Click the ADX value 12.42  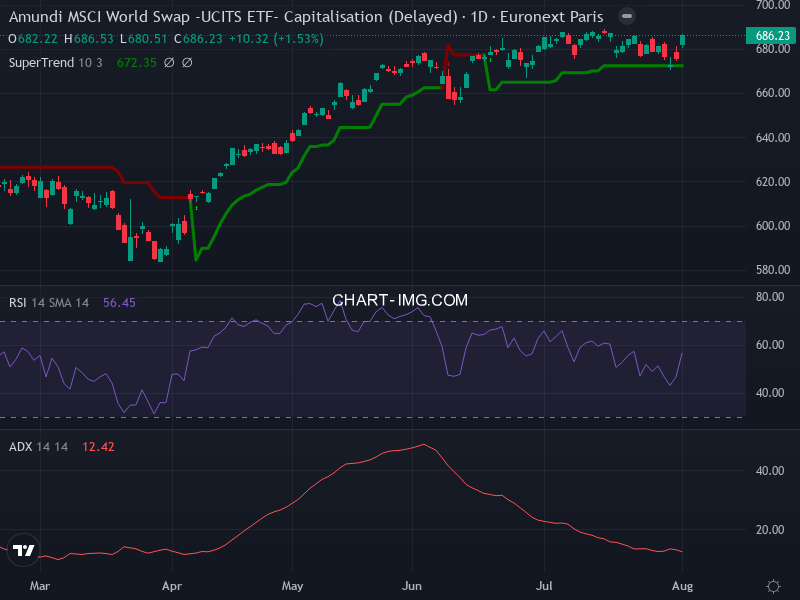point(98,447)
